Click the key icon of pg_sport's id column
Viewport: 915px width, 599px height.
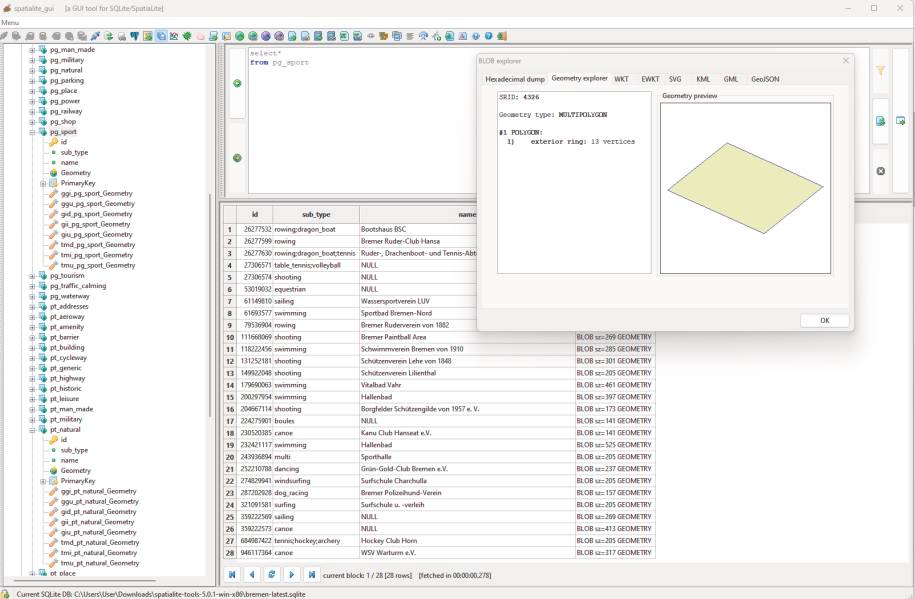(x=54, y=142)
